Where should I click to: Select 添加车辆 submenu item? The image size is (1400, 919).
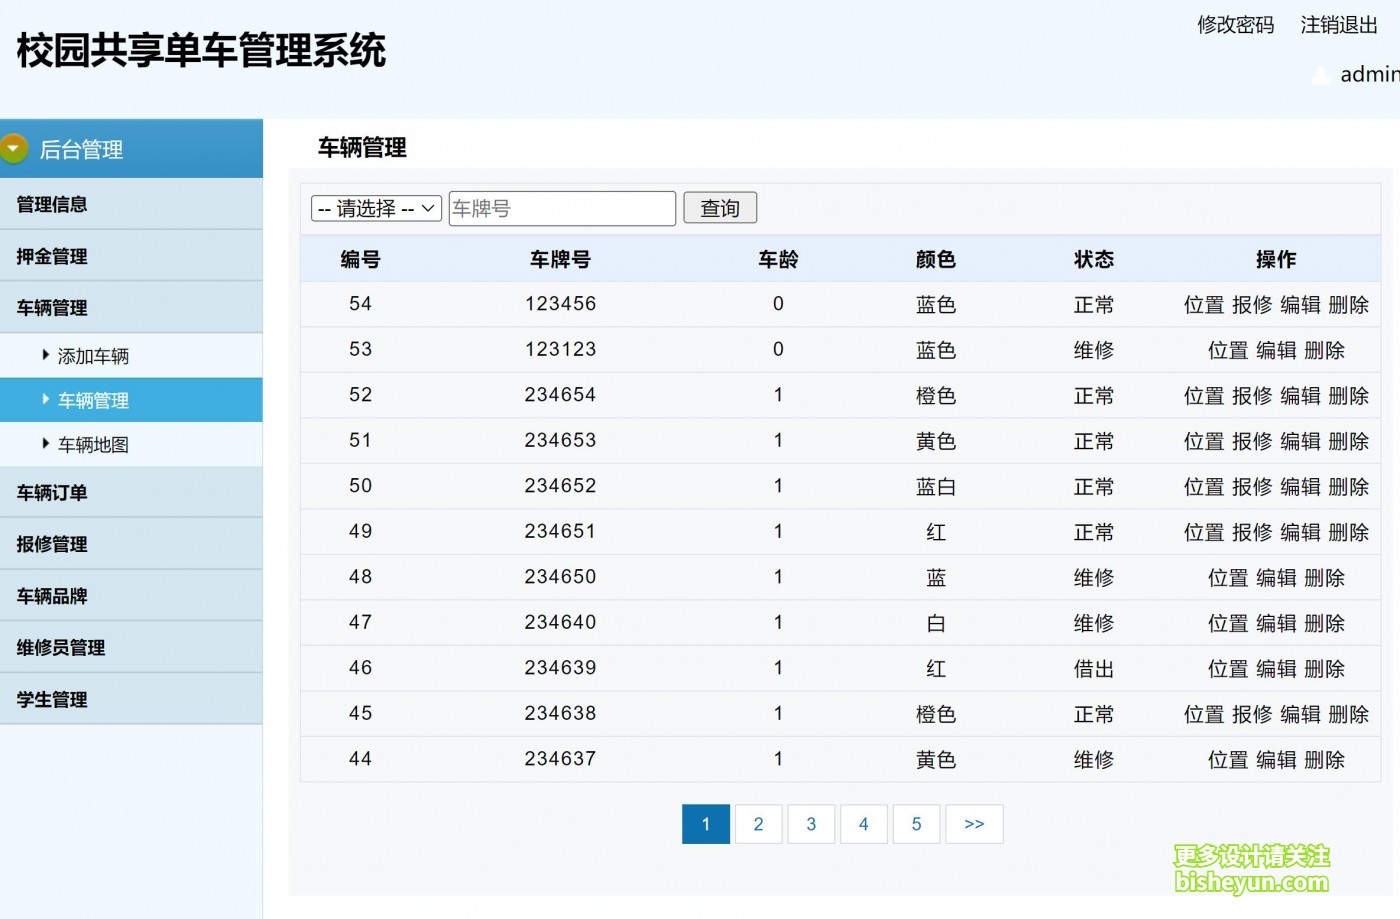(93, 356)
